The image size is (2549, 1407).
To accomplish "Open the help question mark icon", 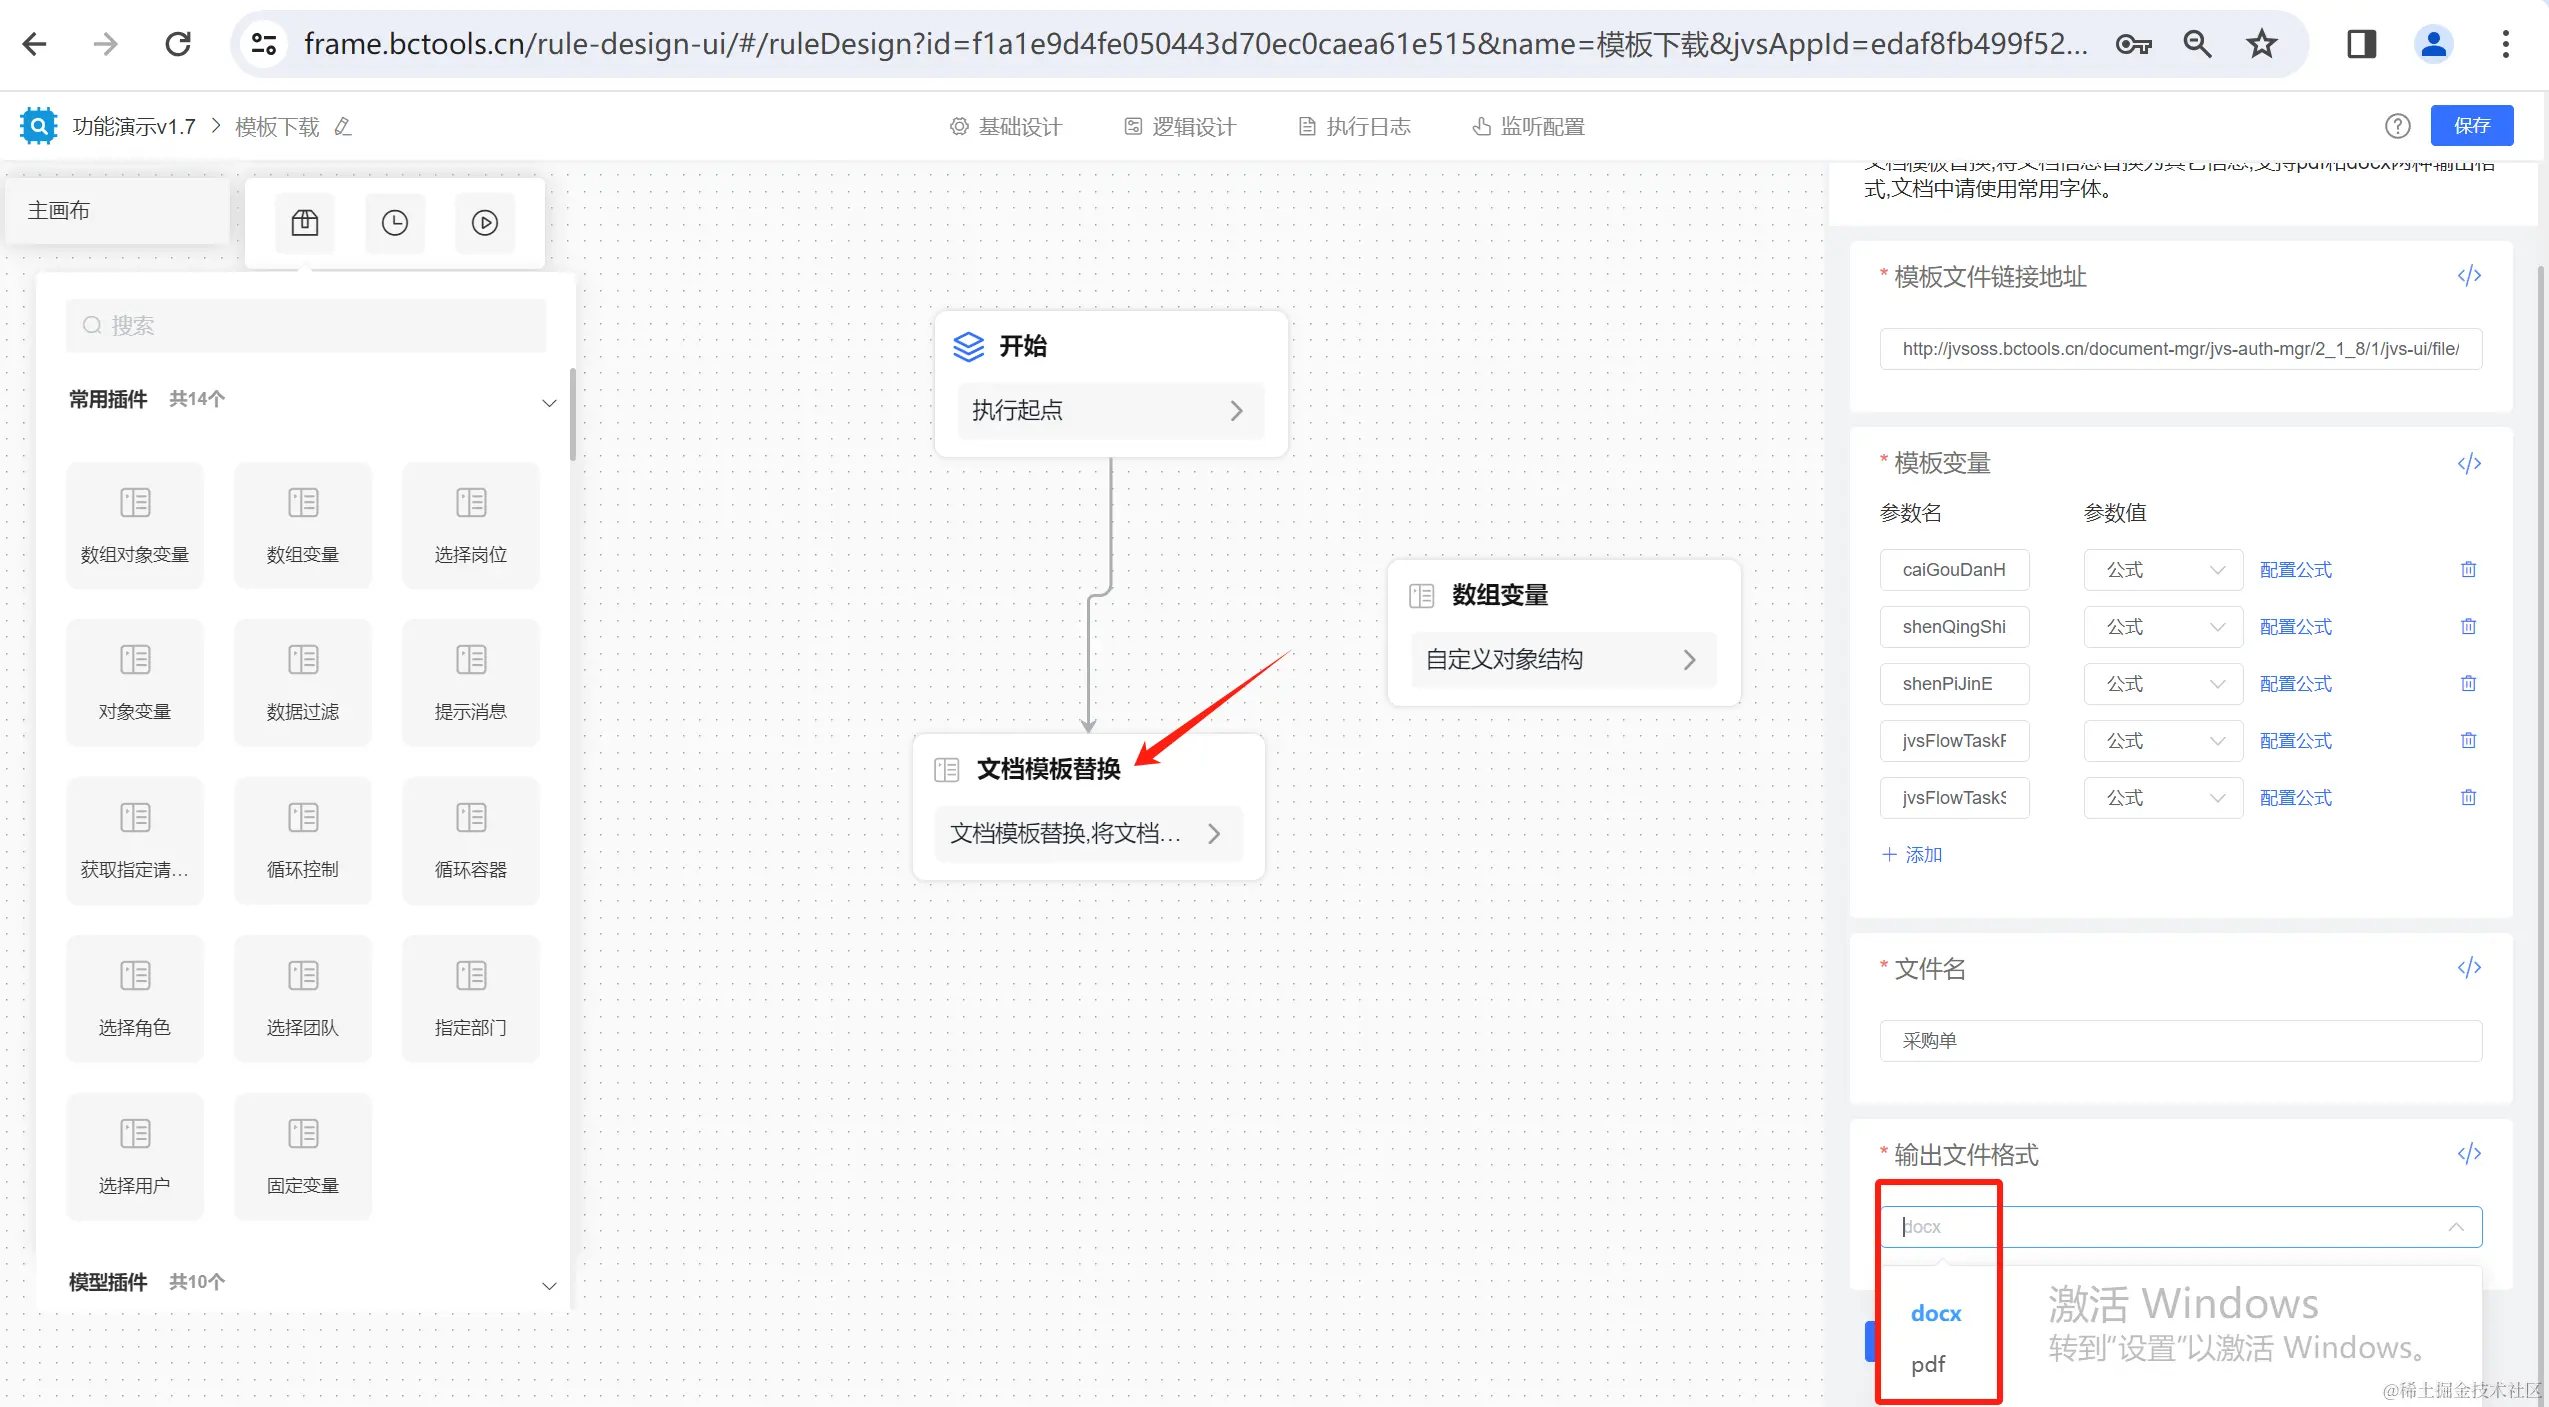I will tap(2397, 126).
